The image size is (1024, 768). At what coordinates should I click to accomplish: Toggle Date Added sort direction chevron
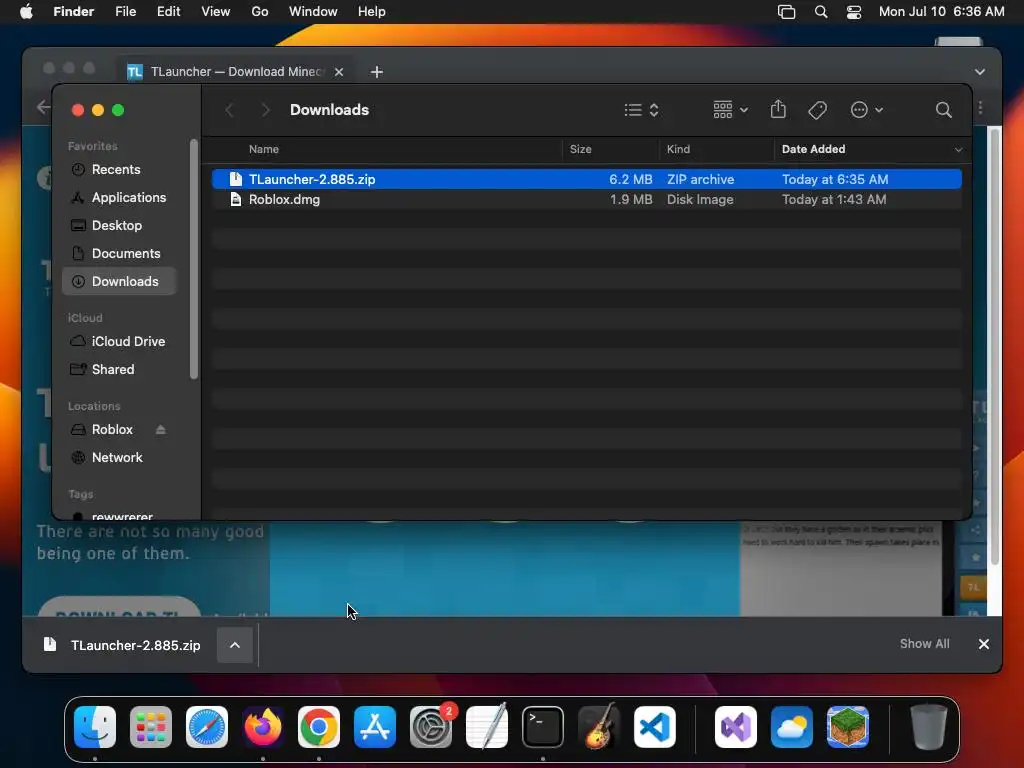click(958, 150)
